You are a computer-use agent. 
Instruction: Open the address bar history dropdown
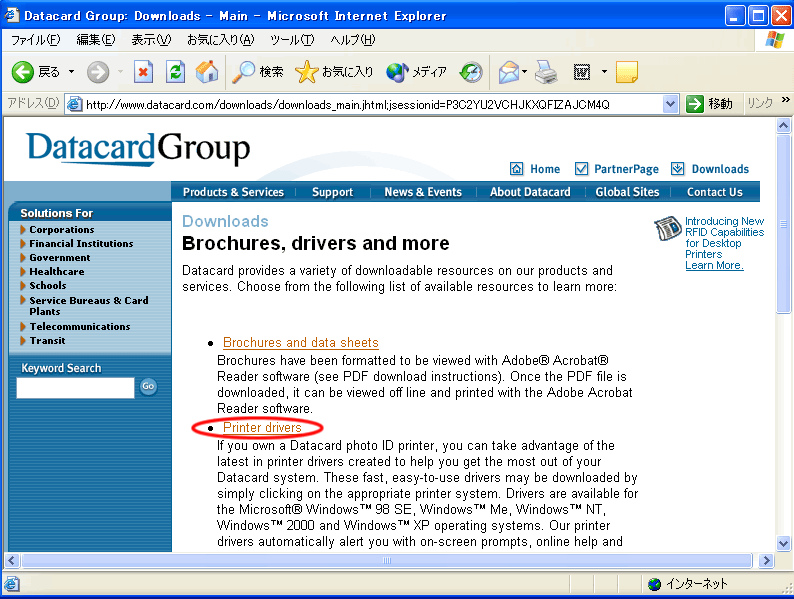[670, 104]
